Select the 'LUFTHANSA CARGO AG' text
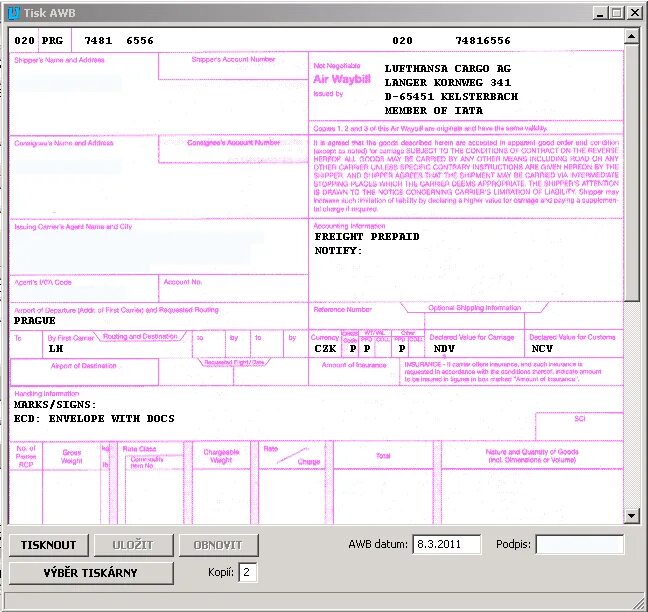648x612 pixels. coord(448,69)
